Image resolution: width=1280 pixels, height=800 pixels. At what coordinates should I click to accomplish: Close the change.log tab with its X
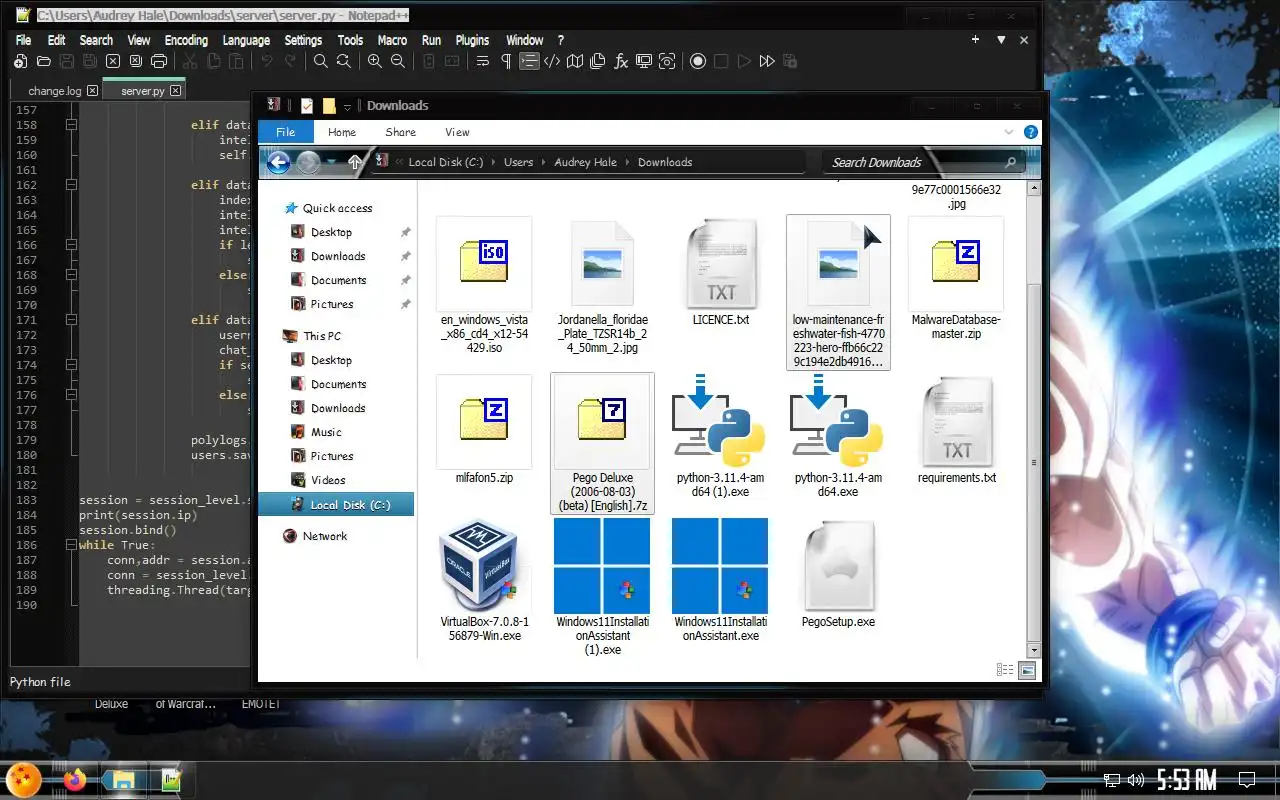tap(92, 91)
